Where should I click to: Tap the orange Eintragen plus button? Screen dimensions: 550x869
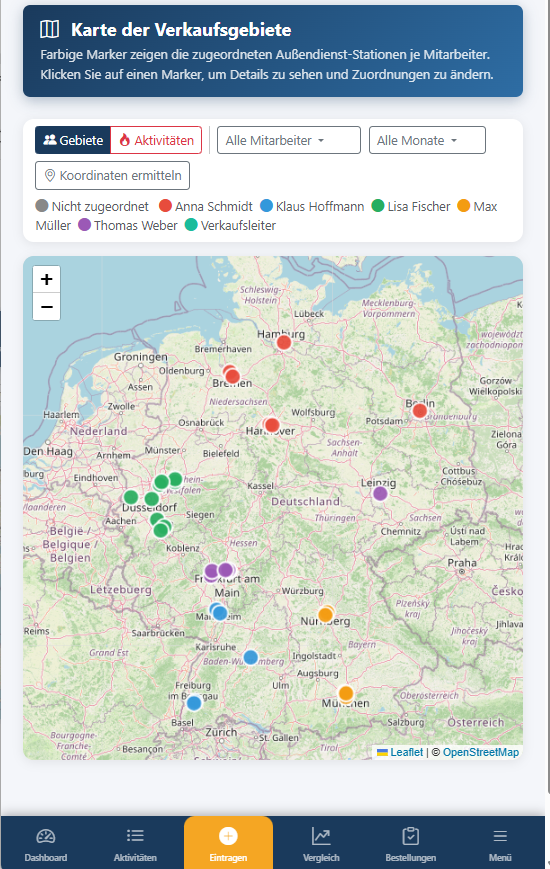pyautogui.click(x=228, y=843)
